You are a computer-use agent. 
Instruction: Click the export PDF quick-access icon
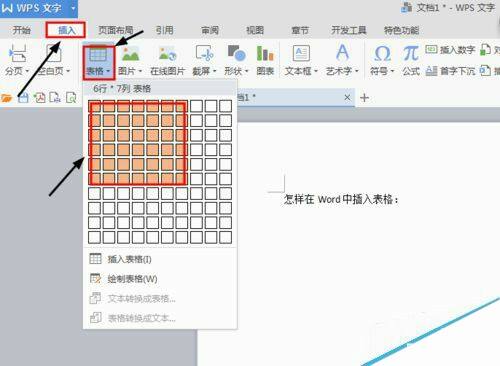pyautogui.click(x=39, y=98)
